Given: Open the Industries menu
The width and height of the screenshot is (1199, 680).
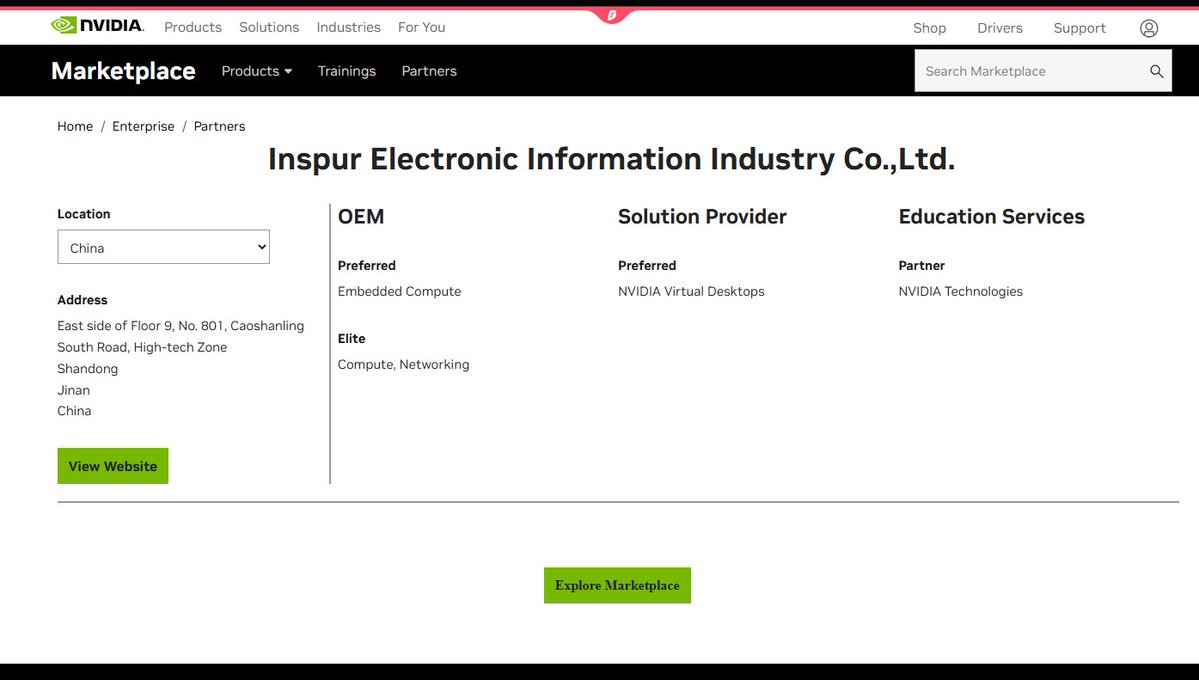Looking at the screenshot, I should point(349,27).
